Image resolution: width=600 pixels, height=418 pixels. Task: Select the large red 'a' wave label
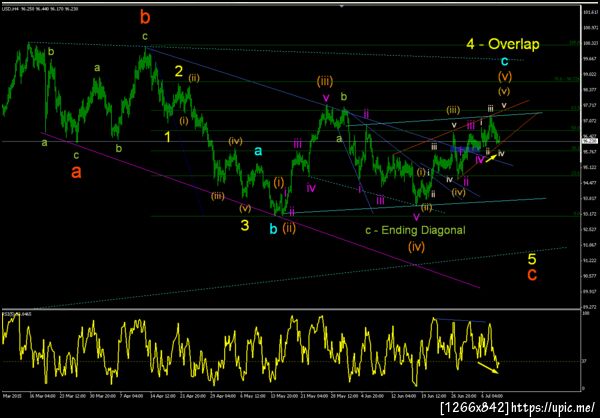pos(76,172)
